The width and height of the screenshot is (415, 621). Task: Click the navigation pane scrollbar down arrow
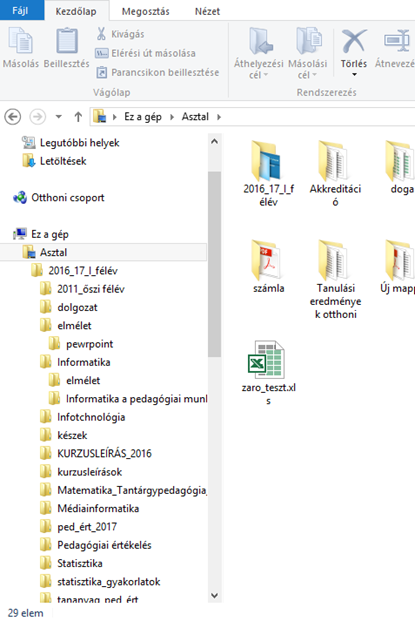pos(214,595)
